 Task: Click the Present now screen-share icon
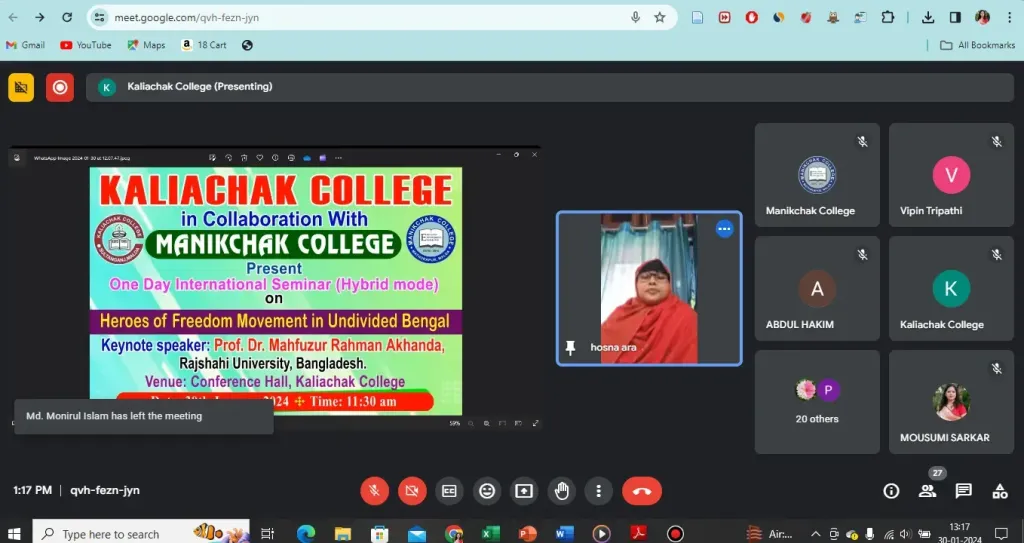524,491
